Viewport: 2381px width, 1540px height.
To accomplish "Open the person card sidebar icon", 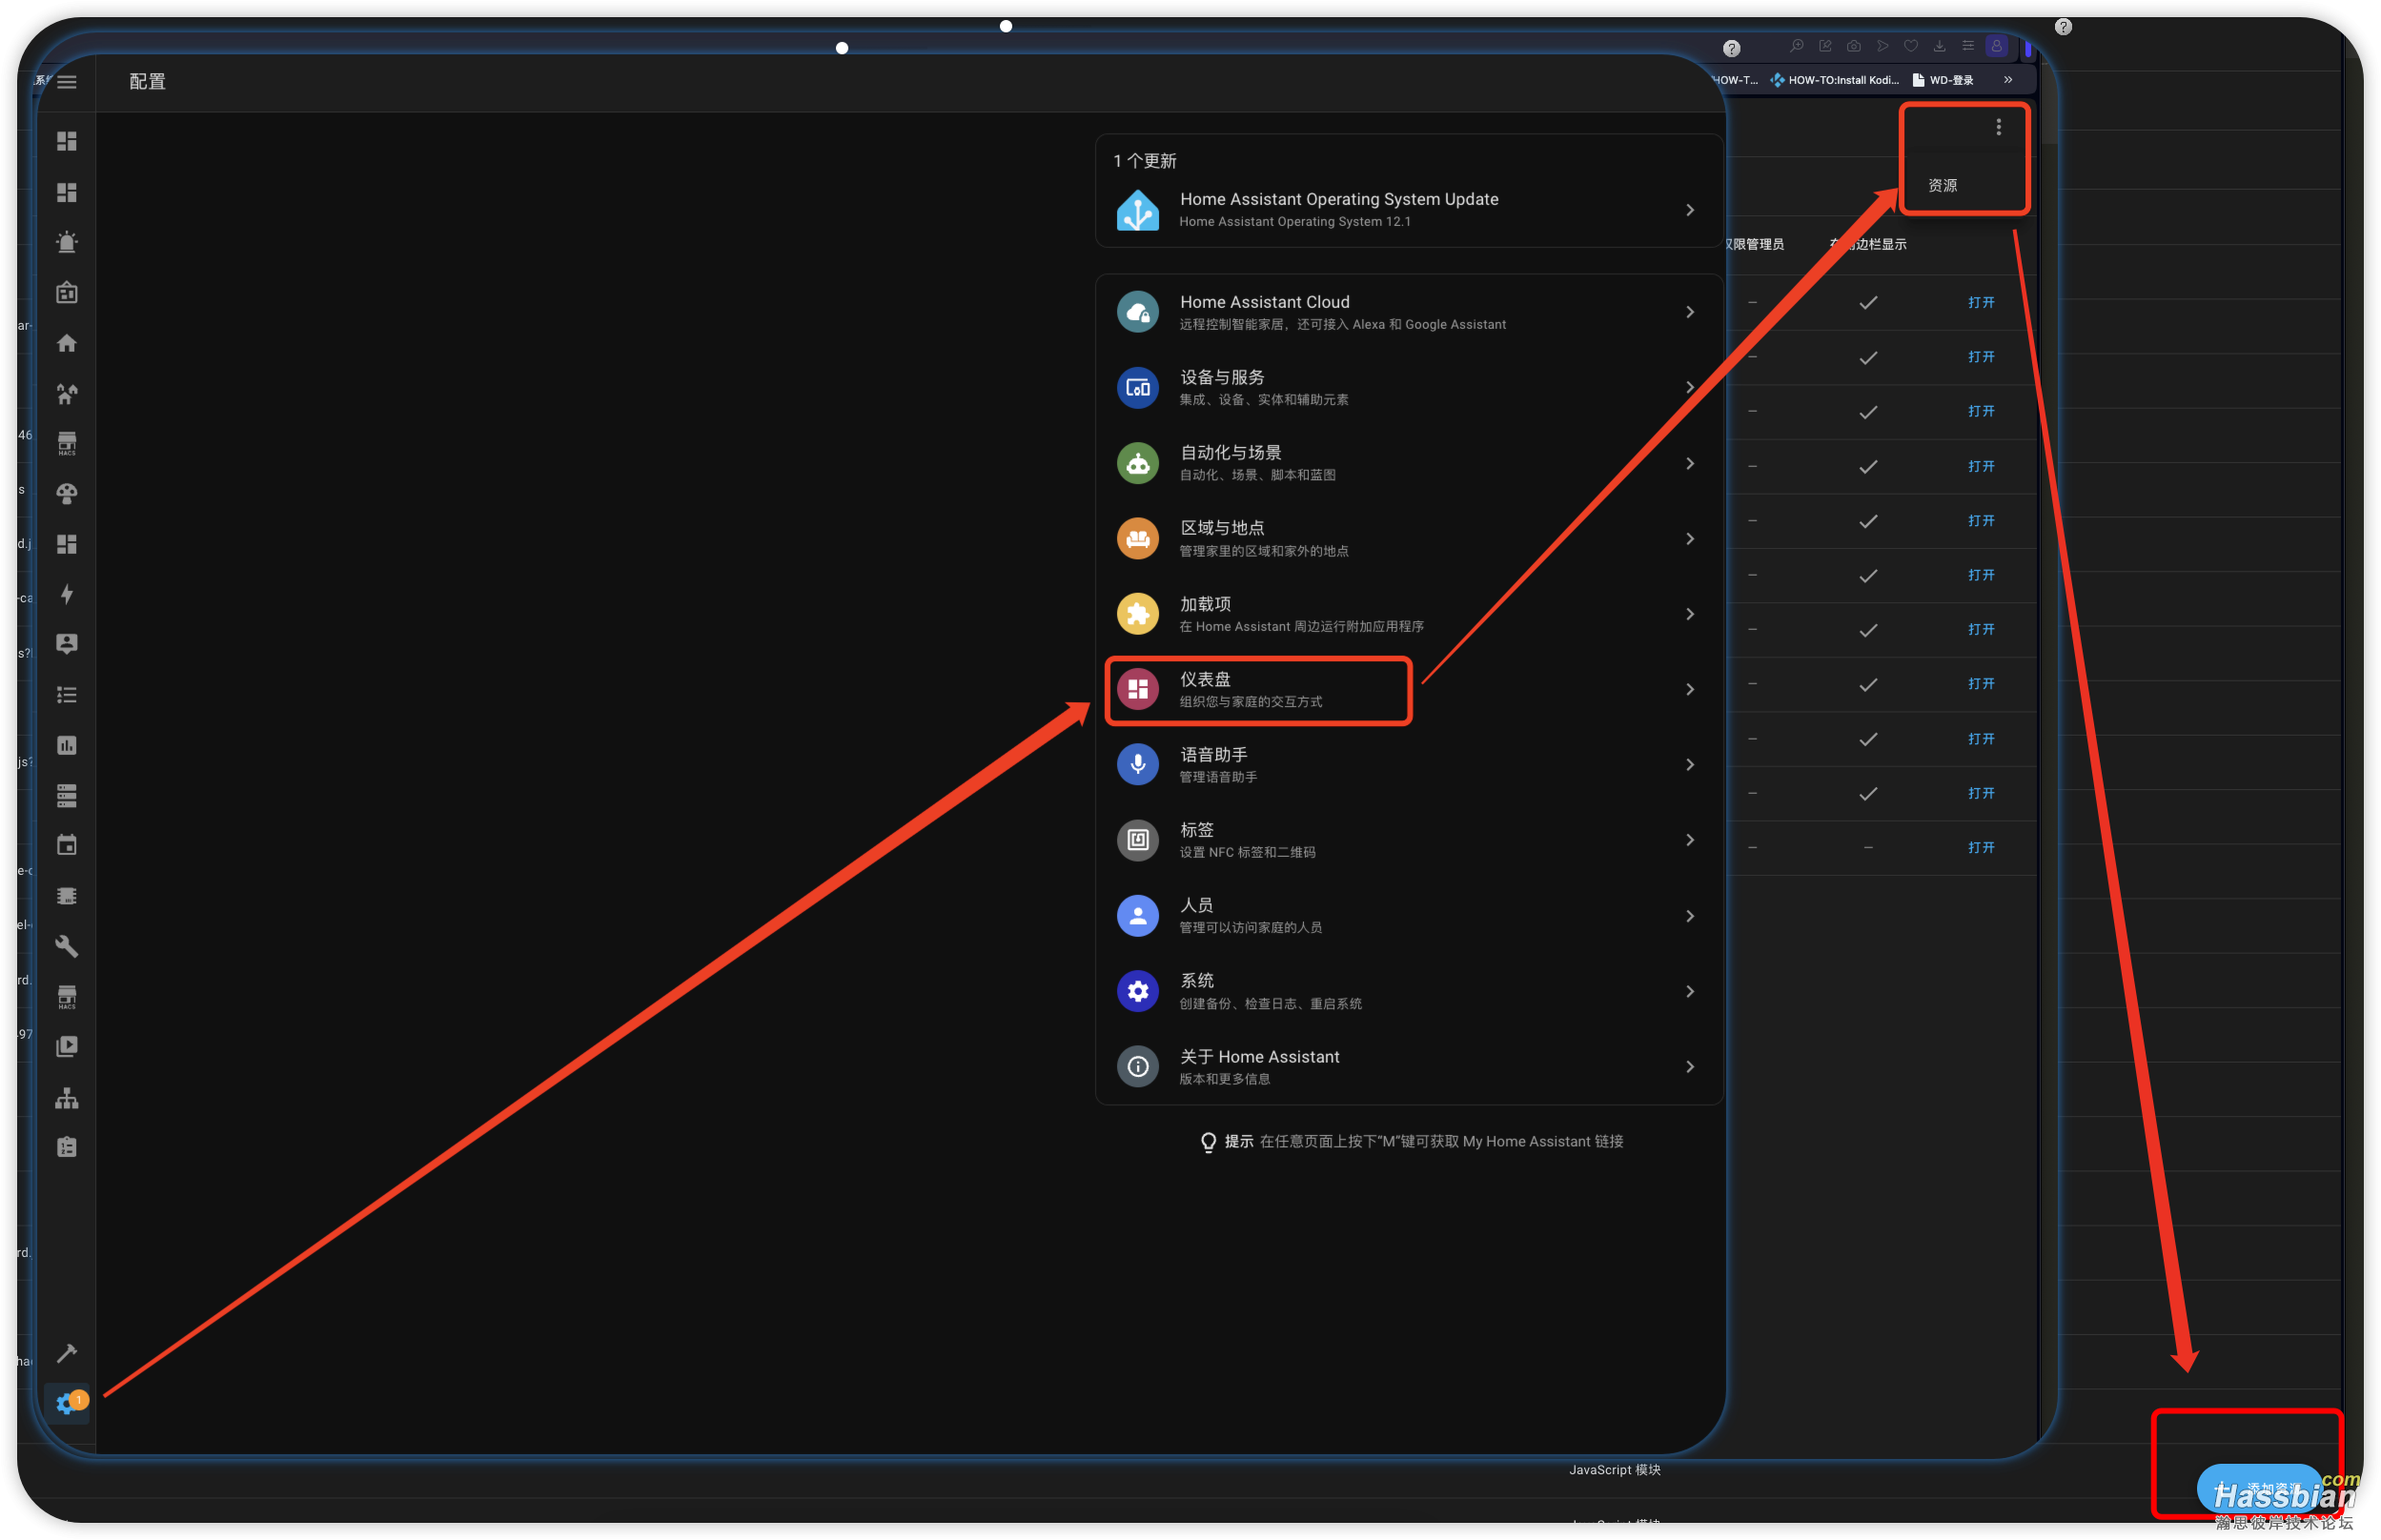I will tap(67, 644).
